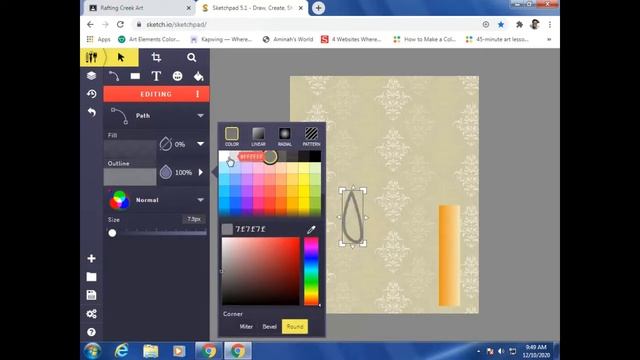Open File Explorer from the taskbar
Image resolution: width=640 pixels, height=360 pixels.
point(150,351)
